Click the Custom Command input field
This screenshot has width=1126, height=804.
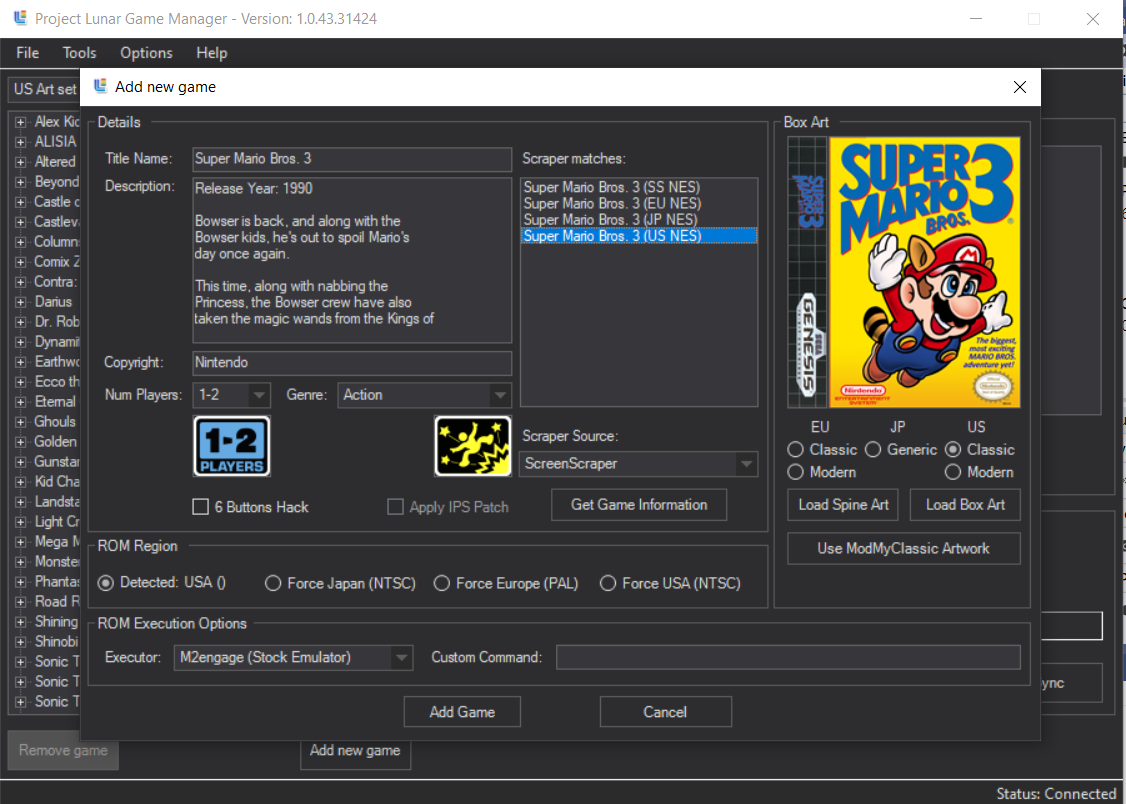coord(788,658)
